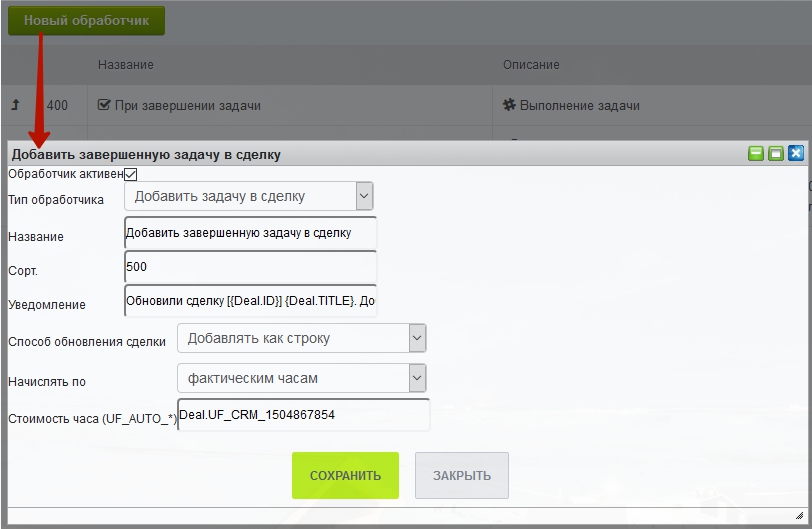This screenshot has width=812, height=529.
Task: Click the resize grip at dialog corner
Action: [x=798, y=514]
